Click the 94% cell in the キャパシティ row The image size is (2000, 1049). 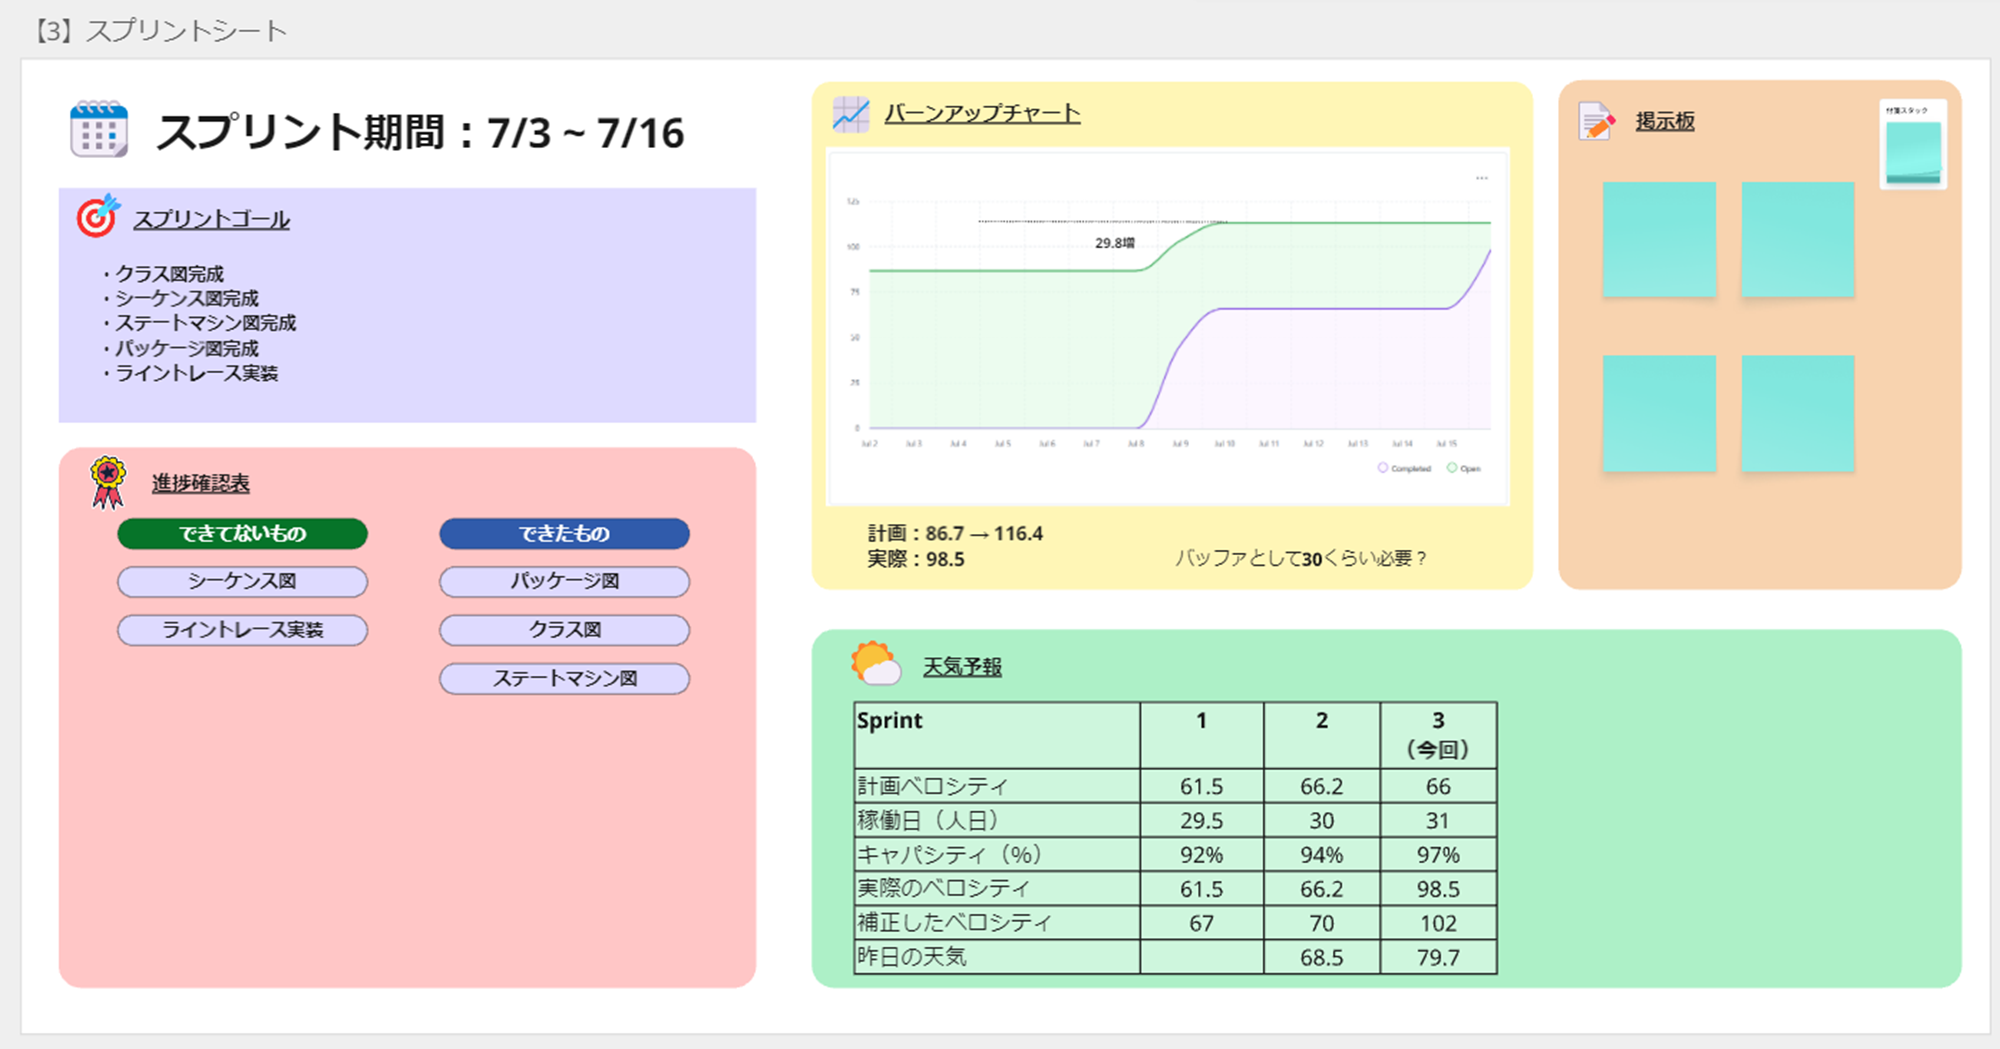(1322, 854)
